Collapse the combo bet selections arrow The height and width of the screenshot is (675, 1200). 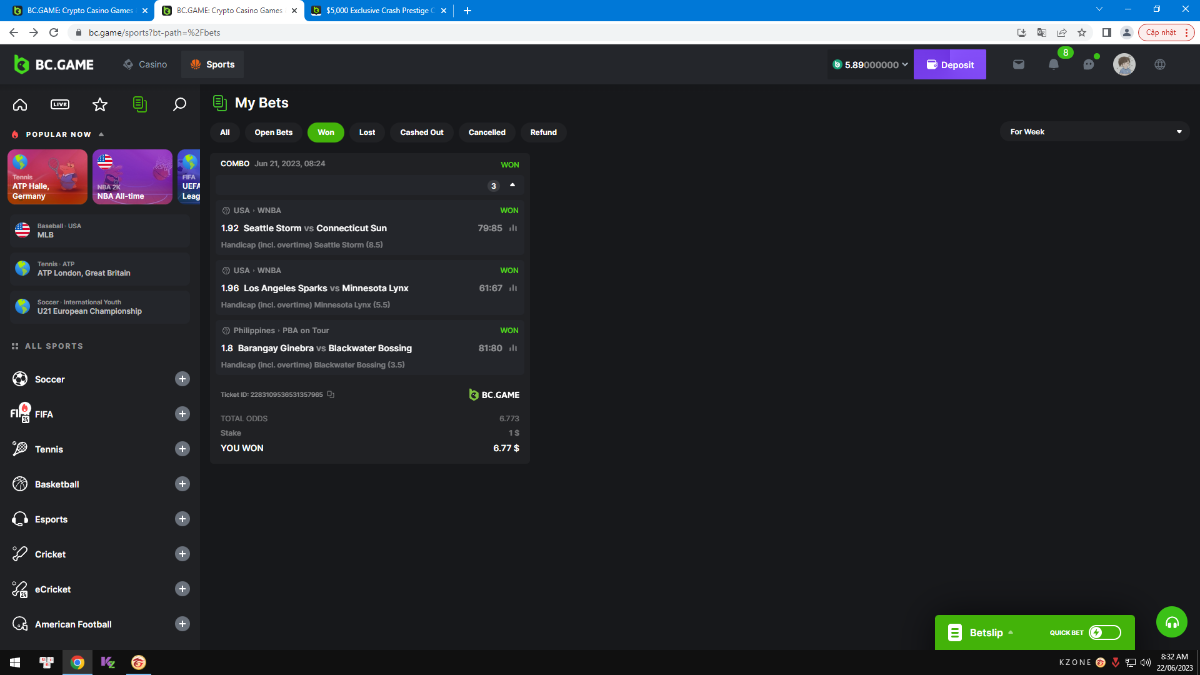513,185
